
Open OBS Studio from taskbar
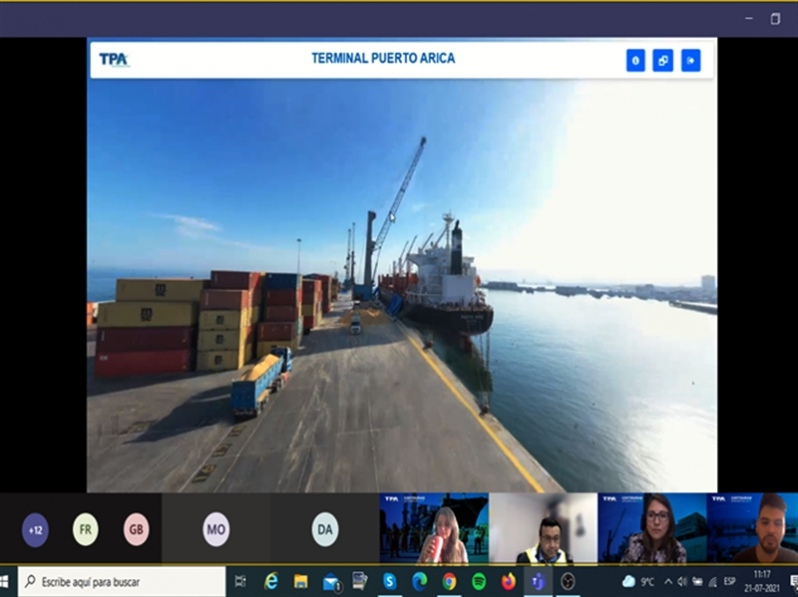tap(567, 581)
